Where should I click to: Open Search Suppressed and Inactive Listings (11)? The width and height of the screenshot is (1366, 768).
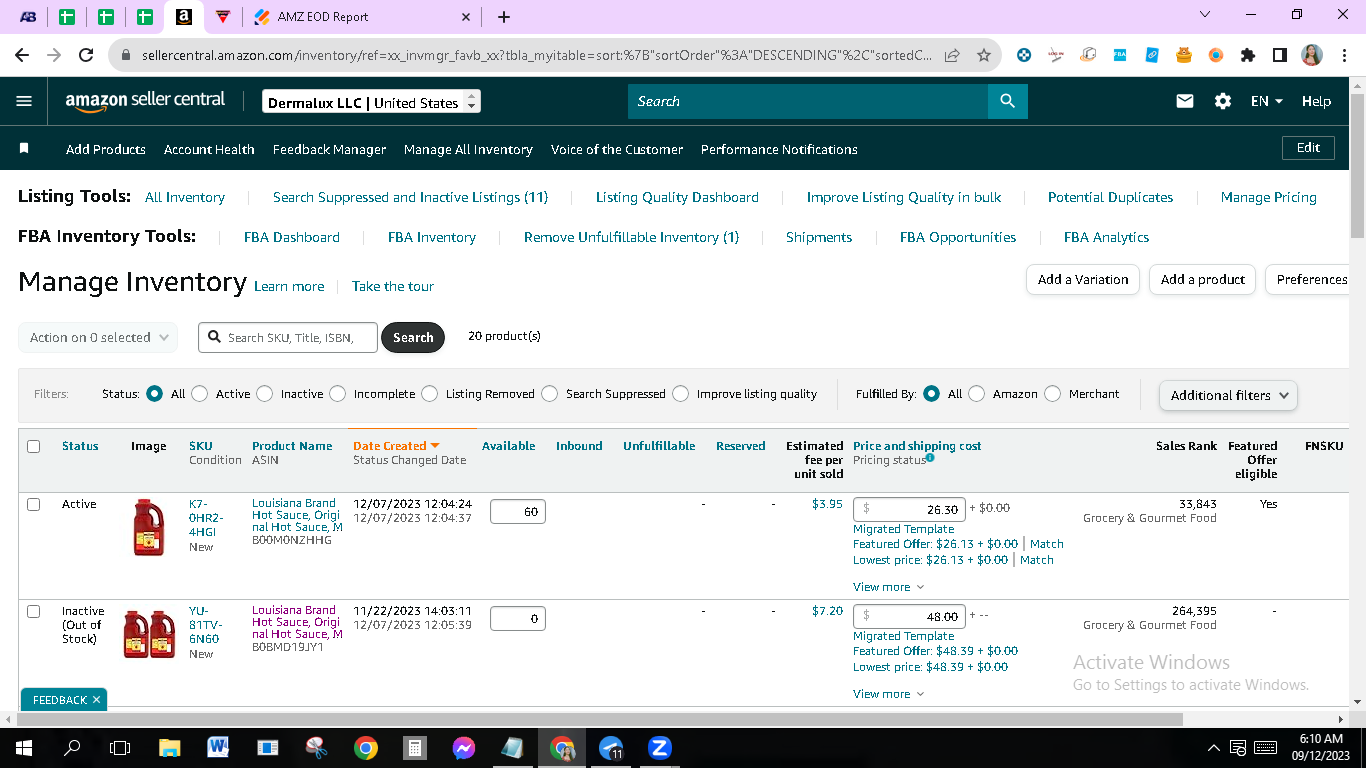click(x=410, y=197)
